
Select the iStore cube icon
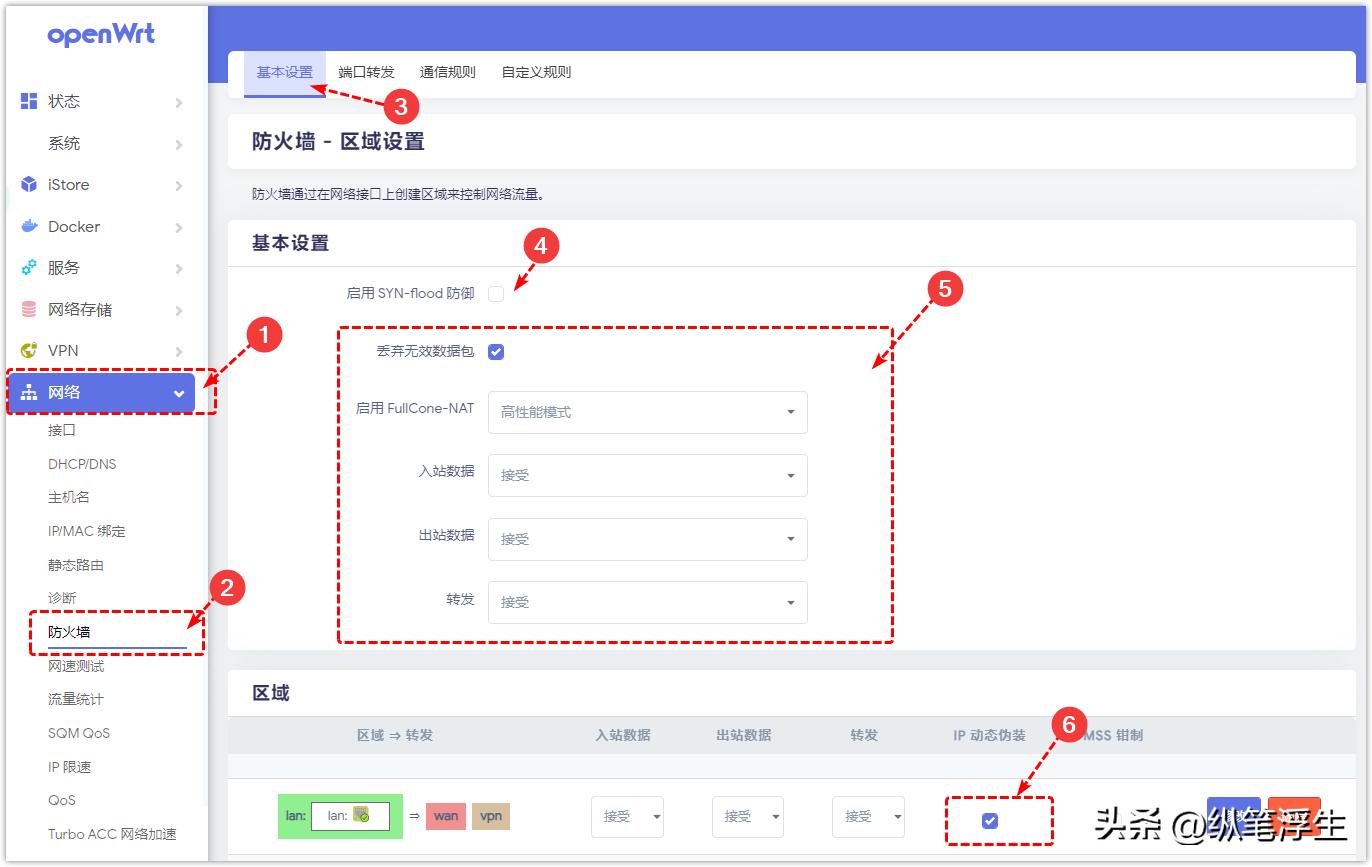point(27,184)
